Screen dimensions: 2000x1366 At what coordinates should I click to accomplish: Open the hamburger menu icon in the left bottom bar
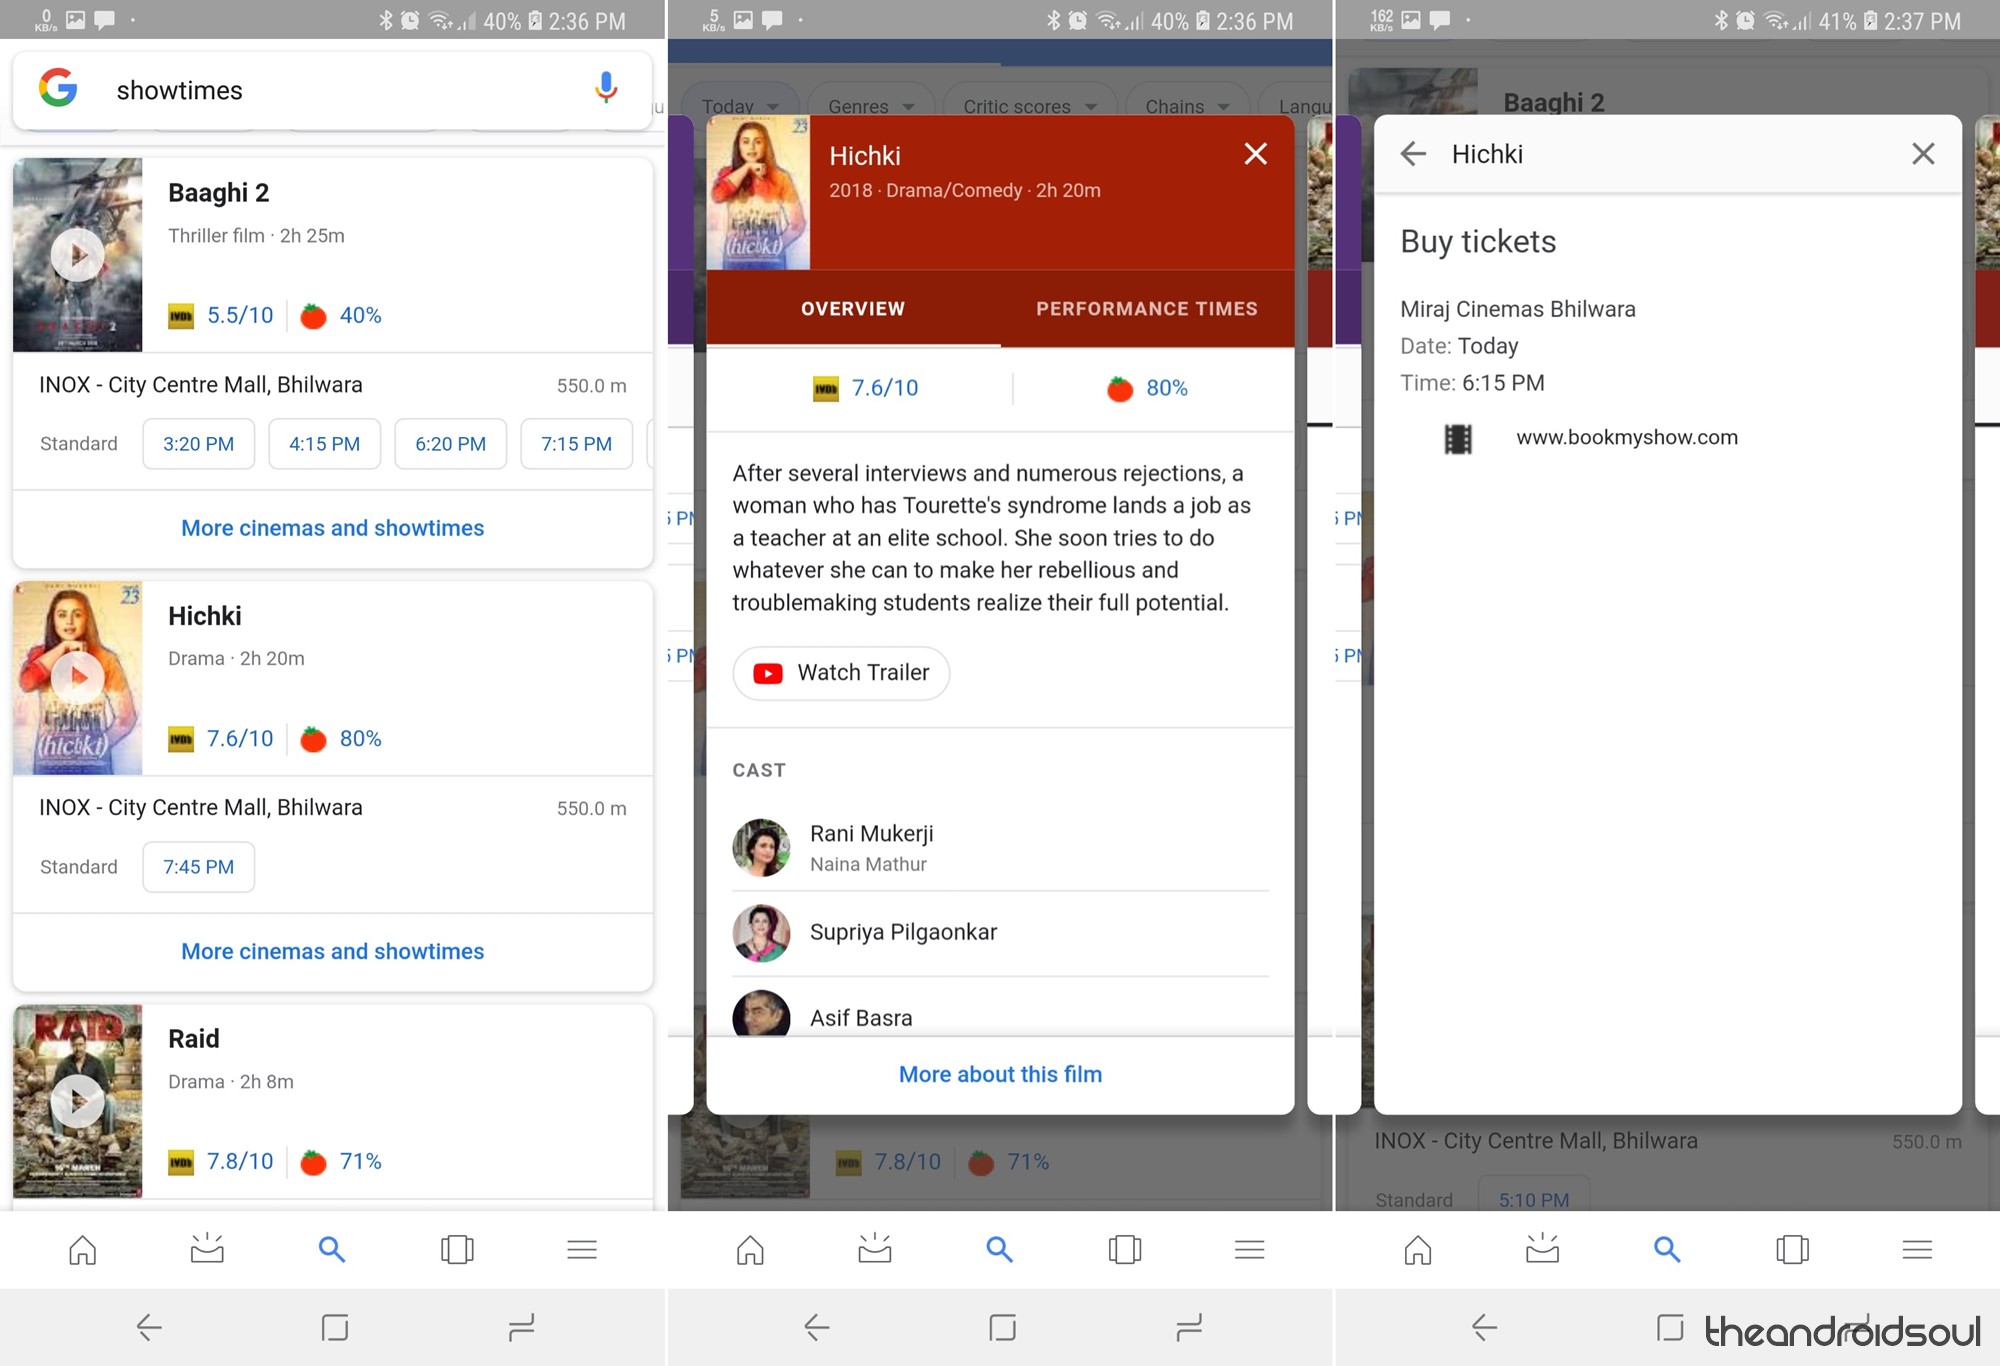581,1249
